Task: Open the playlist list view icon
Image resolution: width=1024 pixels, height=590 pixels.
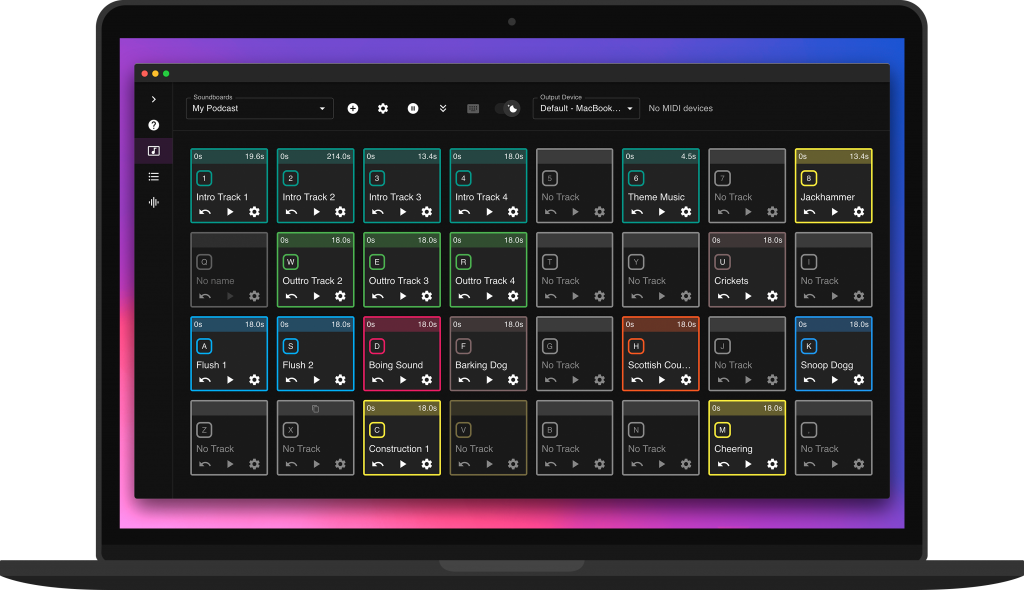Action: click(154, 177)
